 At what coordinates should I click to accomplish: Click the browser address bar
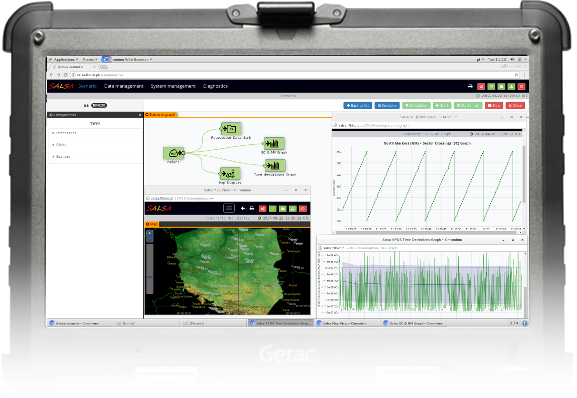pyautogui.click(x=294, y=75)
